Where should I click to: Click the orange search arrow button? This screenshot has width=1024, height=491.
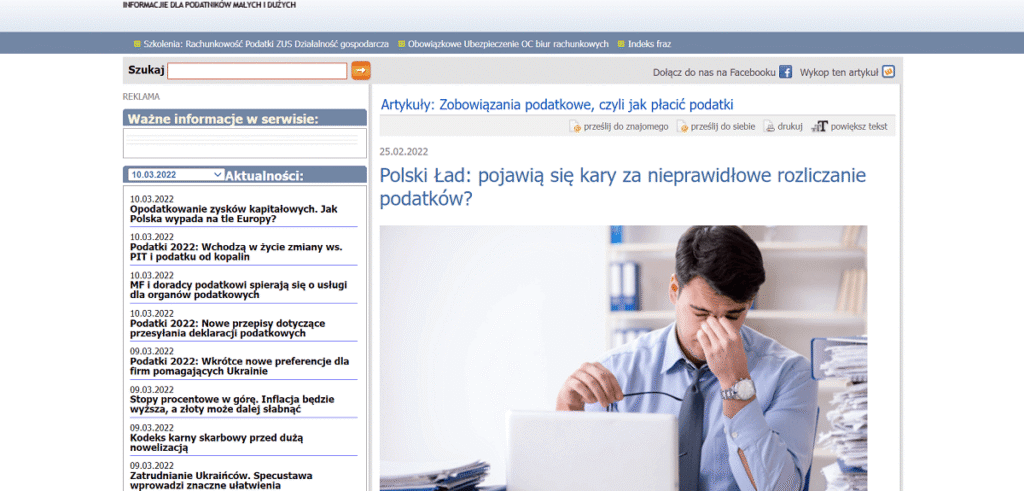pyautogui.click(x=361, y=71)
